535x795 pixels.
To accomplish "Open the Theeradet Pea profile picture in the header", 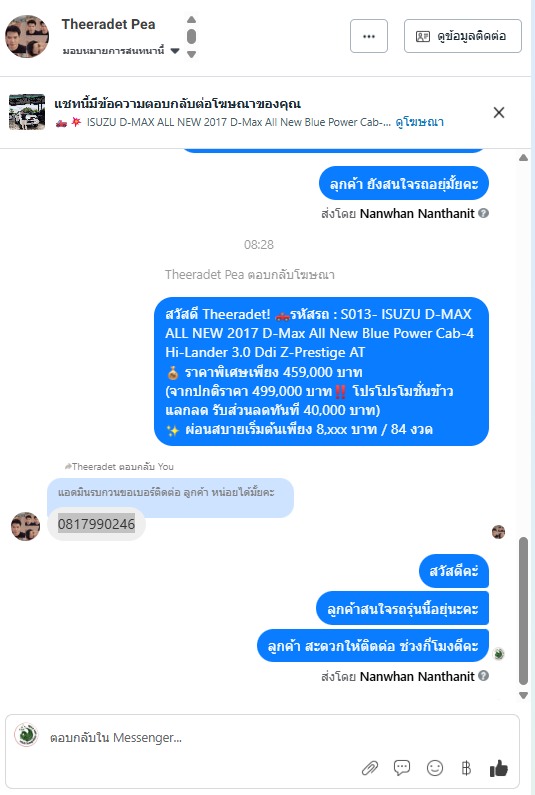I will [x=27, y=36].
